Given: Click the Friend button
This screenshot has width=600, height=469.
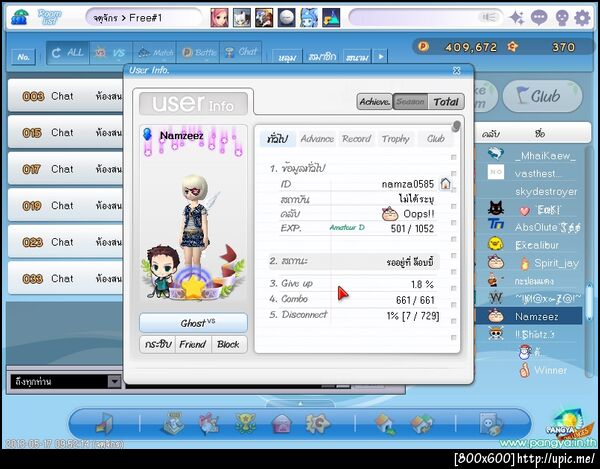Looking at the screenshot, I should coord(193,344).
